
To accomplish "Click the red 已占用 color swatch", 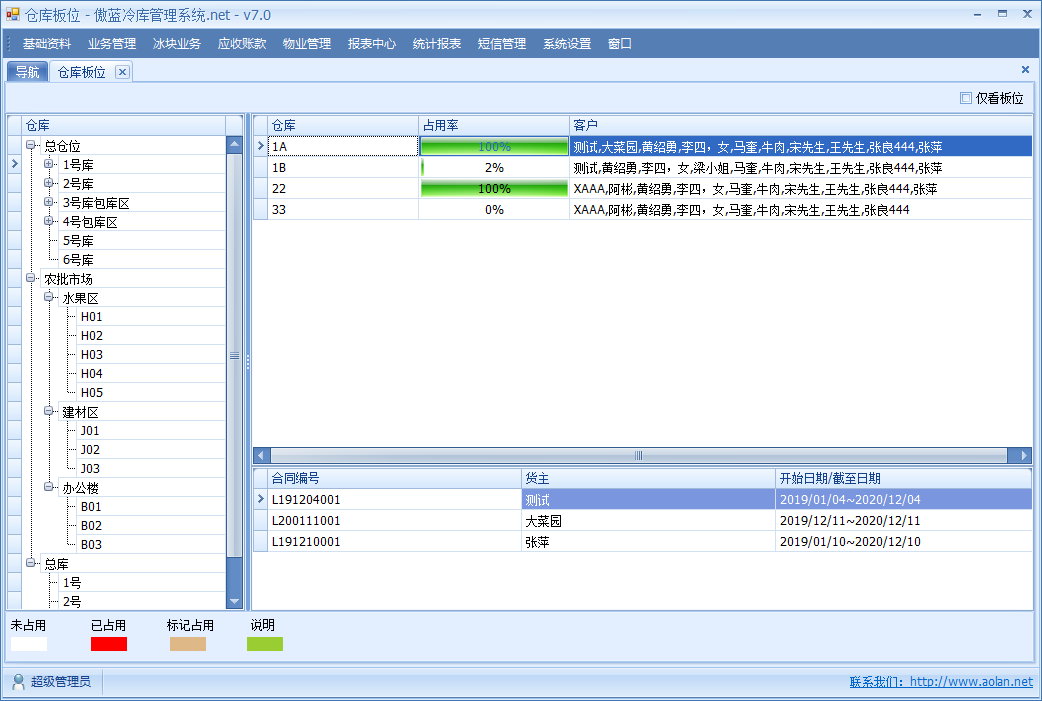I will (109, 644).
